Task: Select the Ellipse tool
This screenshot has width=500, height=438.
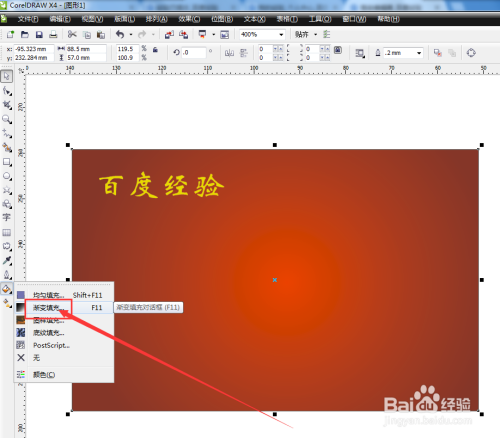Action: [x=7, y=176]
